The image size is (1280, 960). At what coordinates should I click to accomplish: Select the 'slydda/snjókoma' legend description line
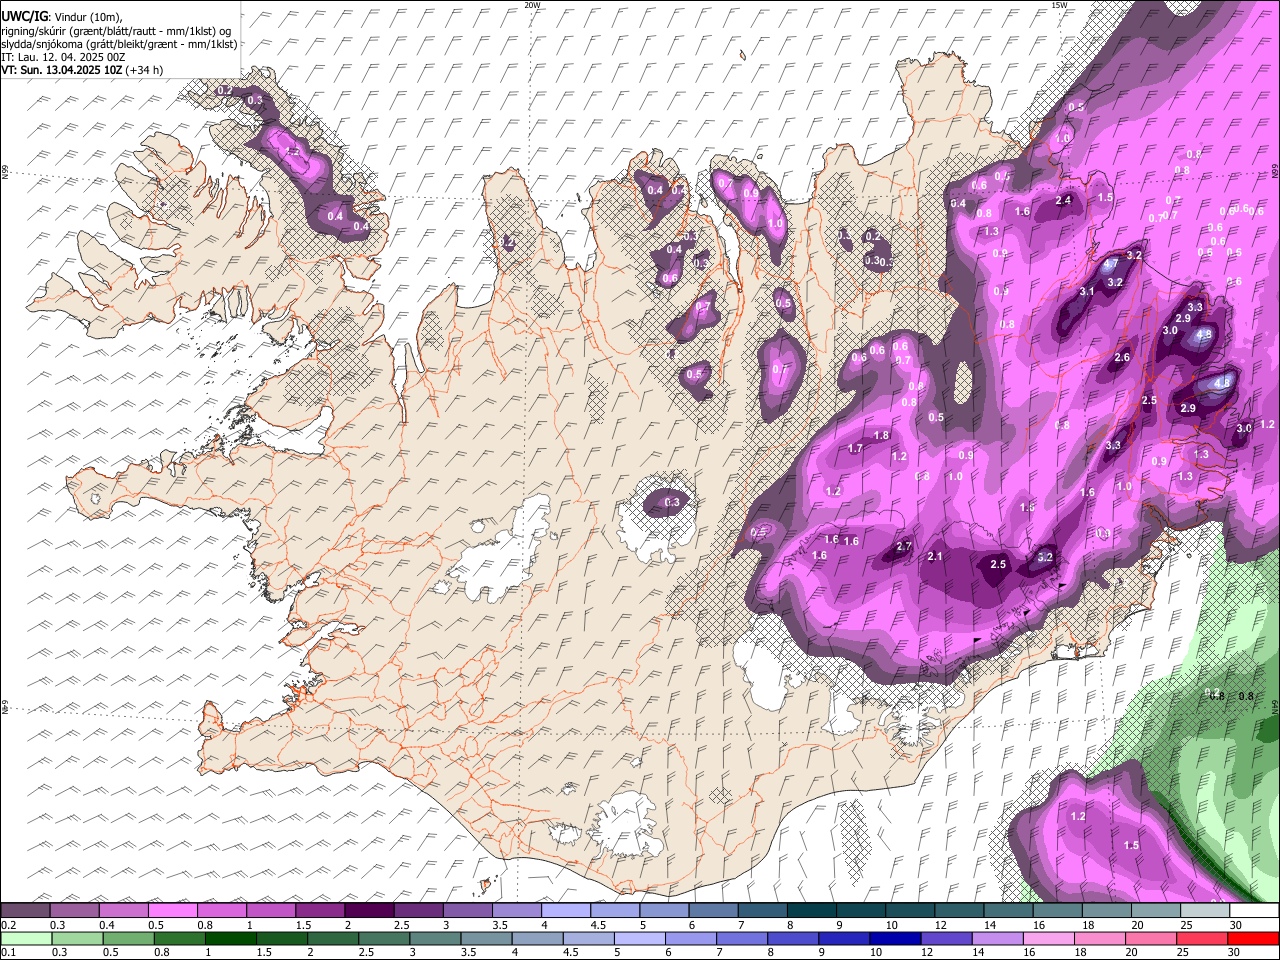[118, 44]
